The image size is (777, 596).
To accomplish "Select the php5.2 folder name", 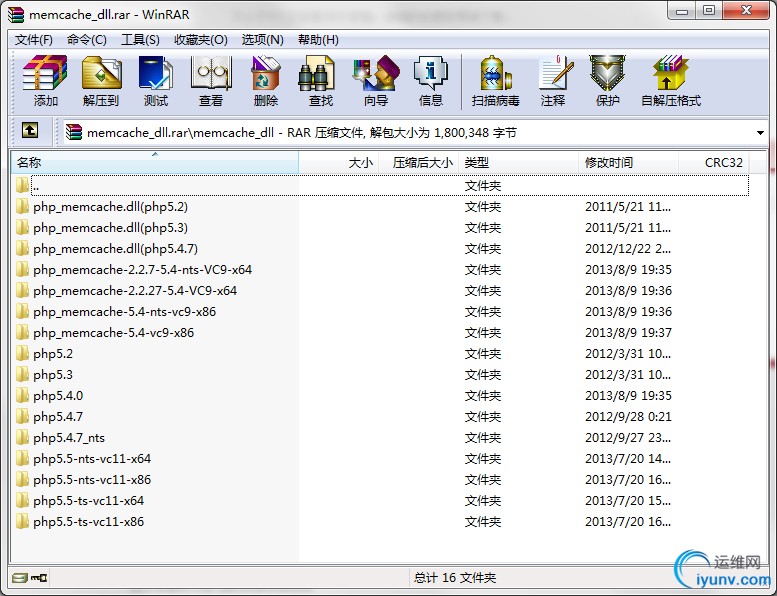I will [53, 354].
